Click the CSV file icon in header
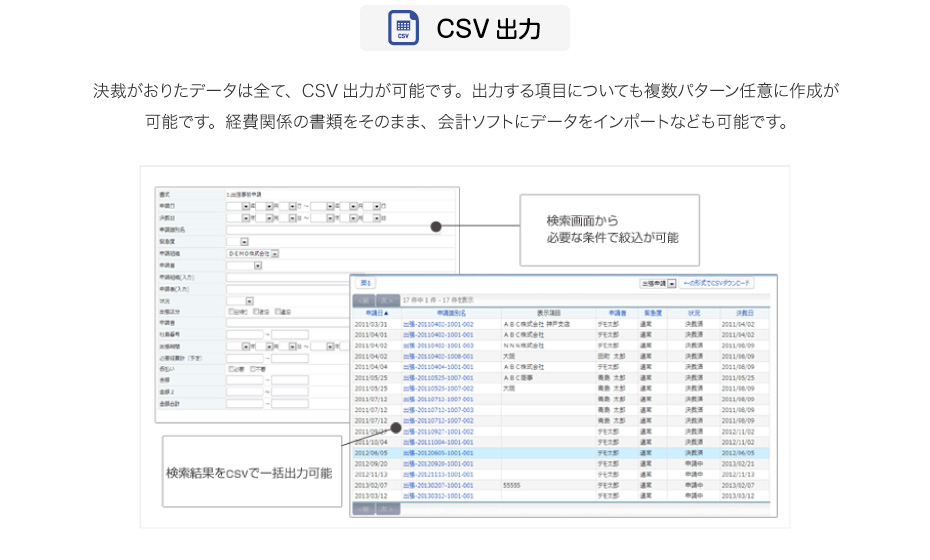Viewport: 930px width, 560px height. tap(403, 28)
